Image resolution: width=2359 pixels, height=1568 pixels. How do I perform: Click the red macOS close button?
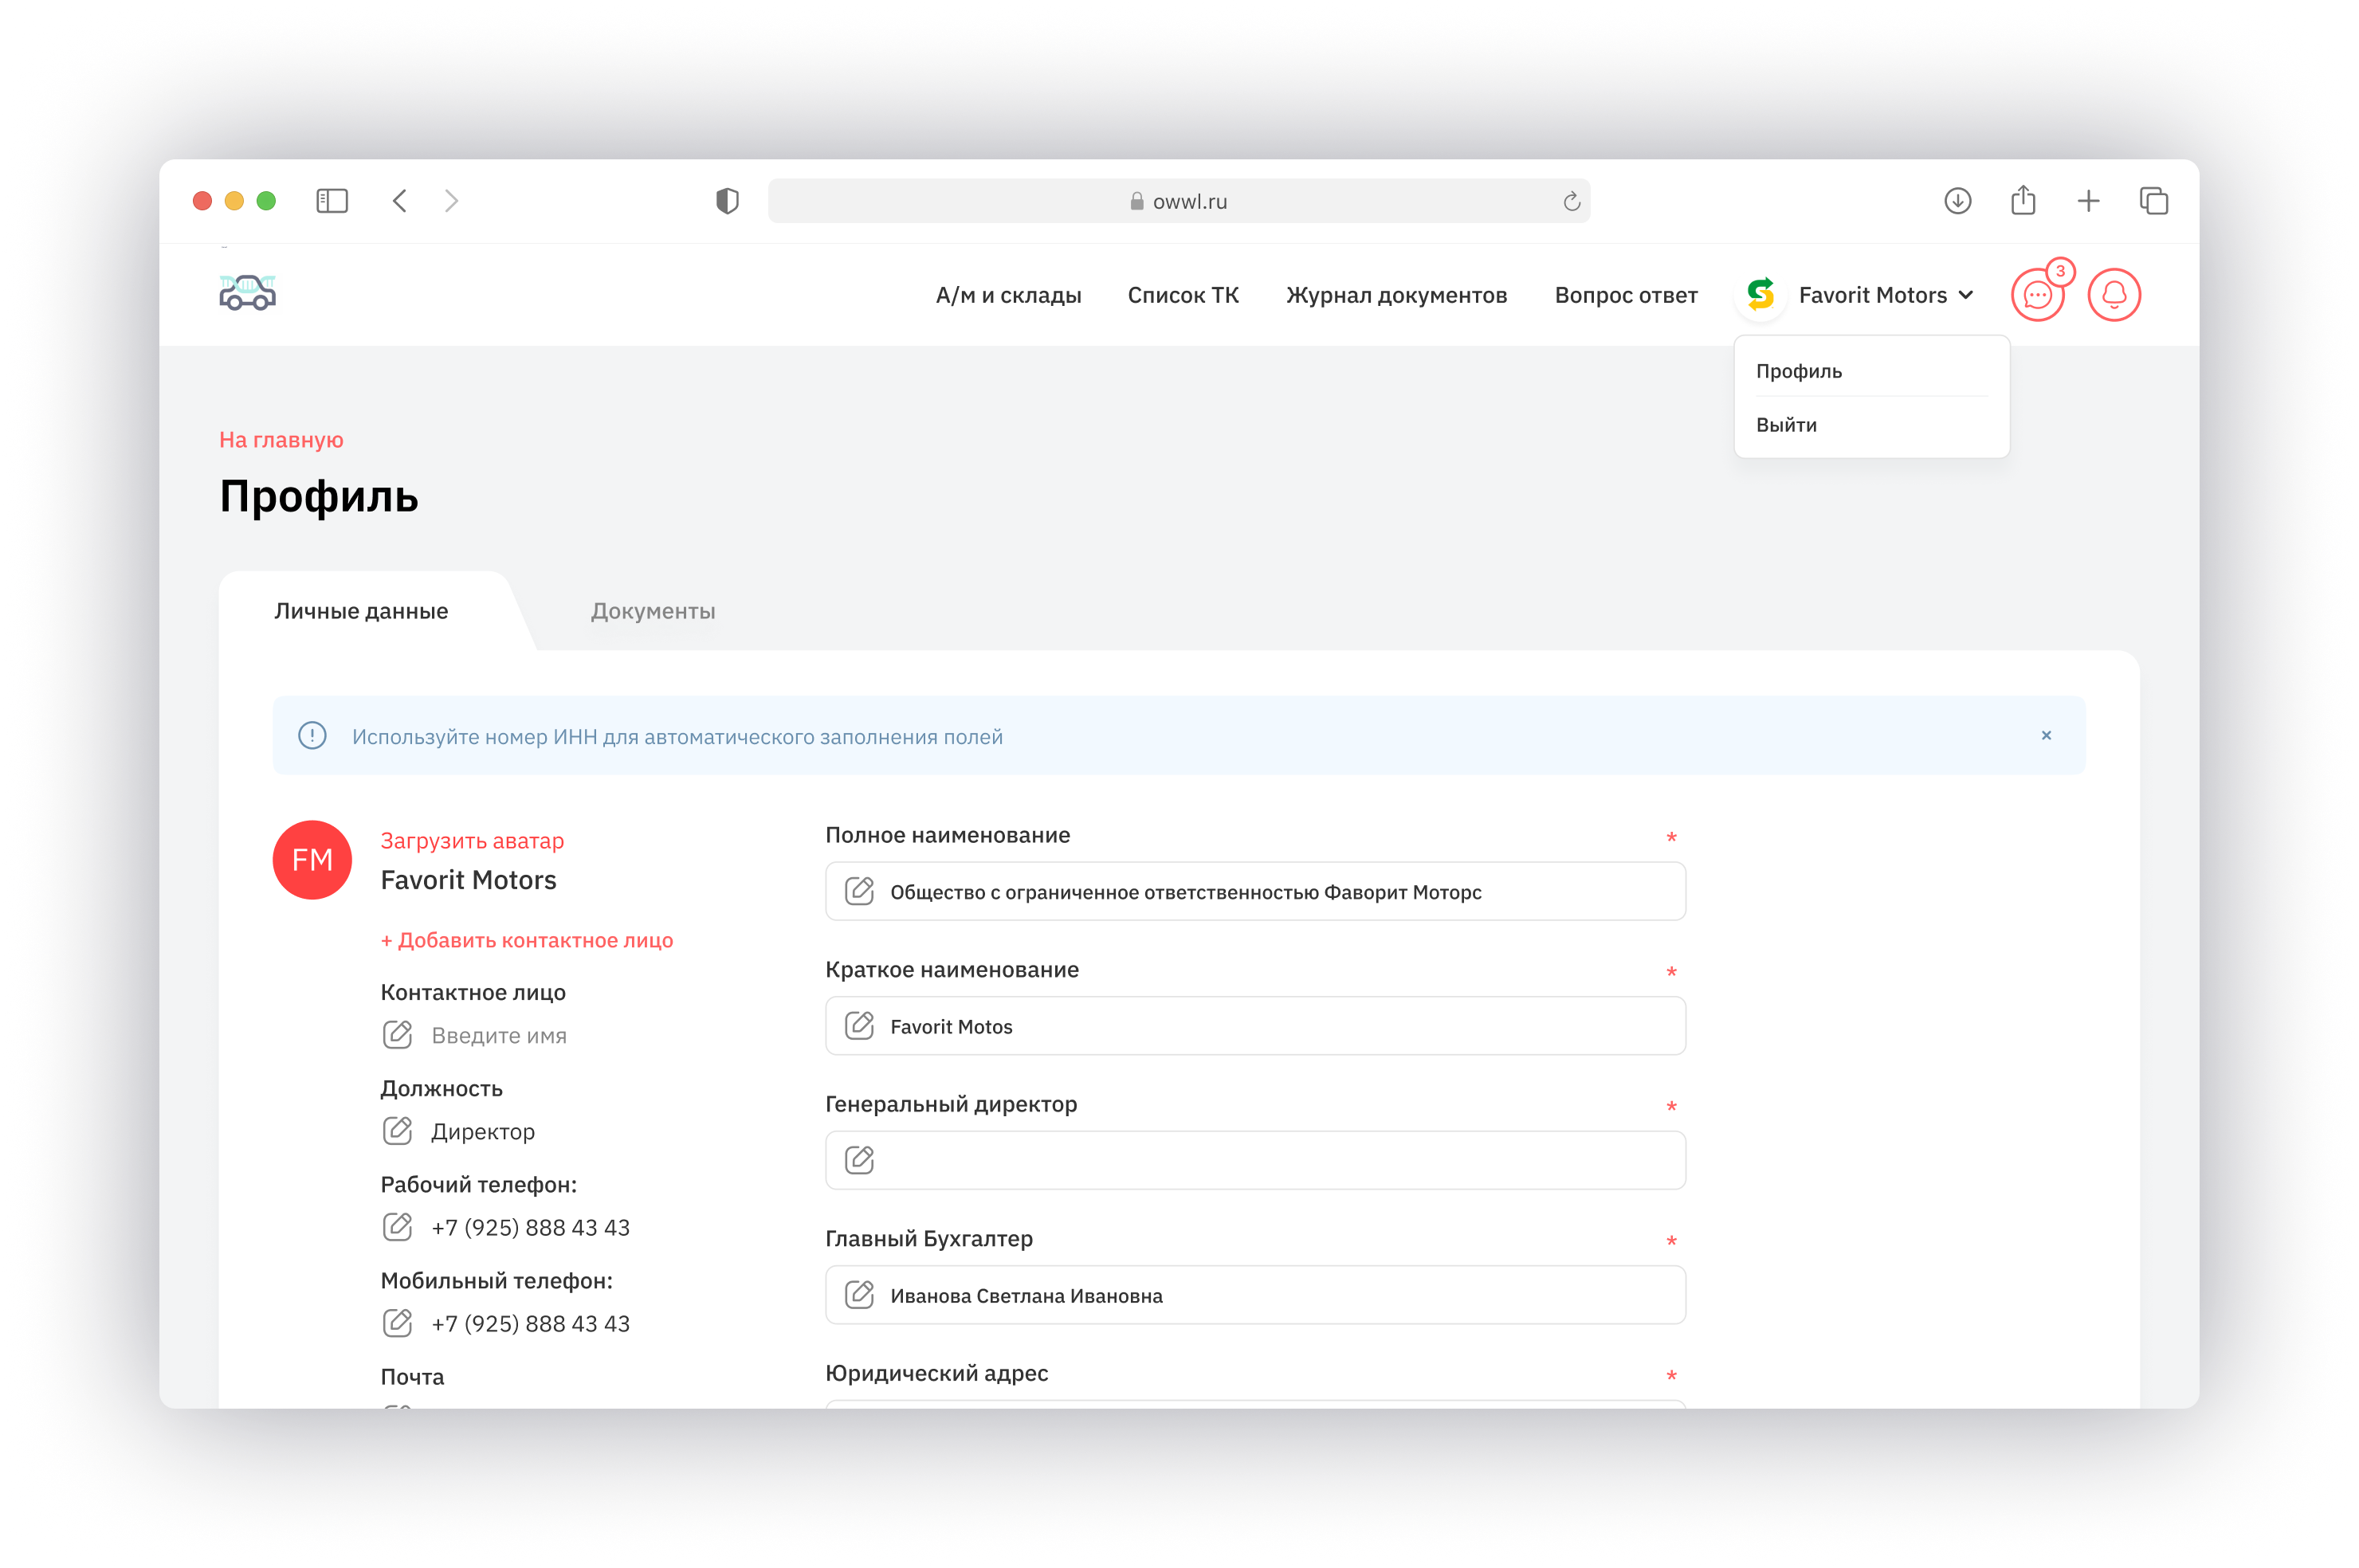click(202, 201)
